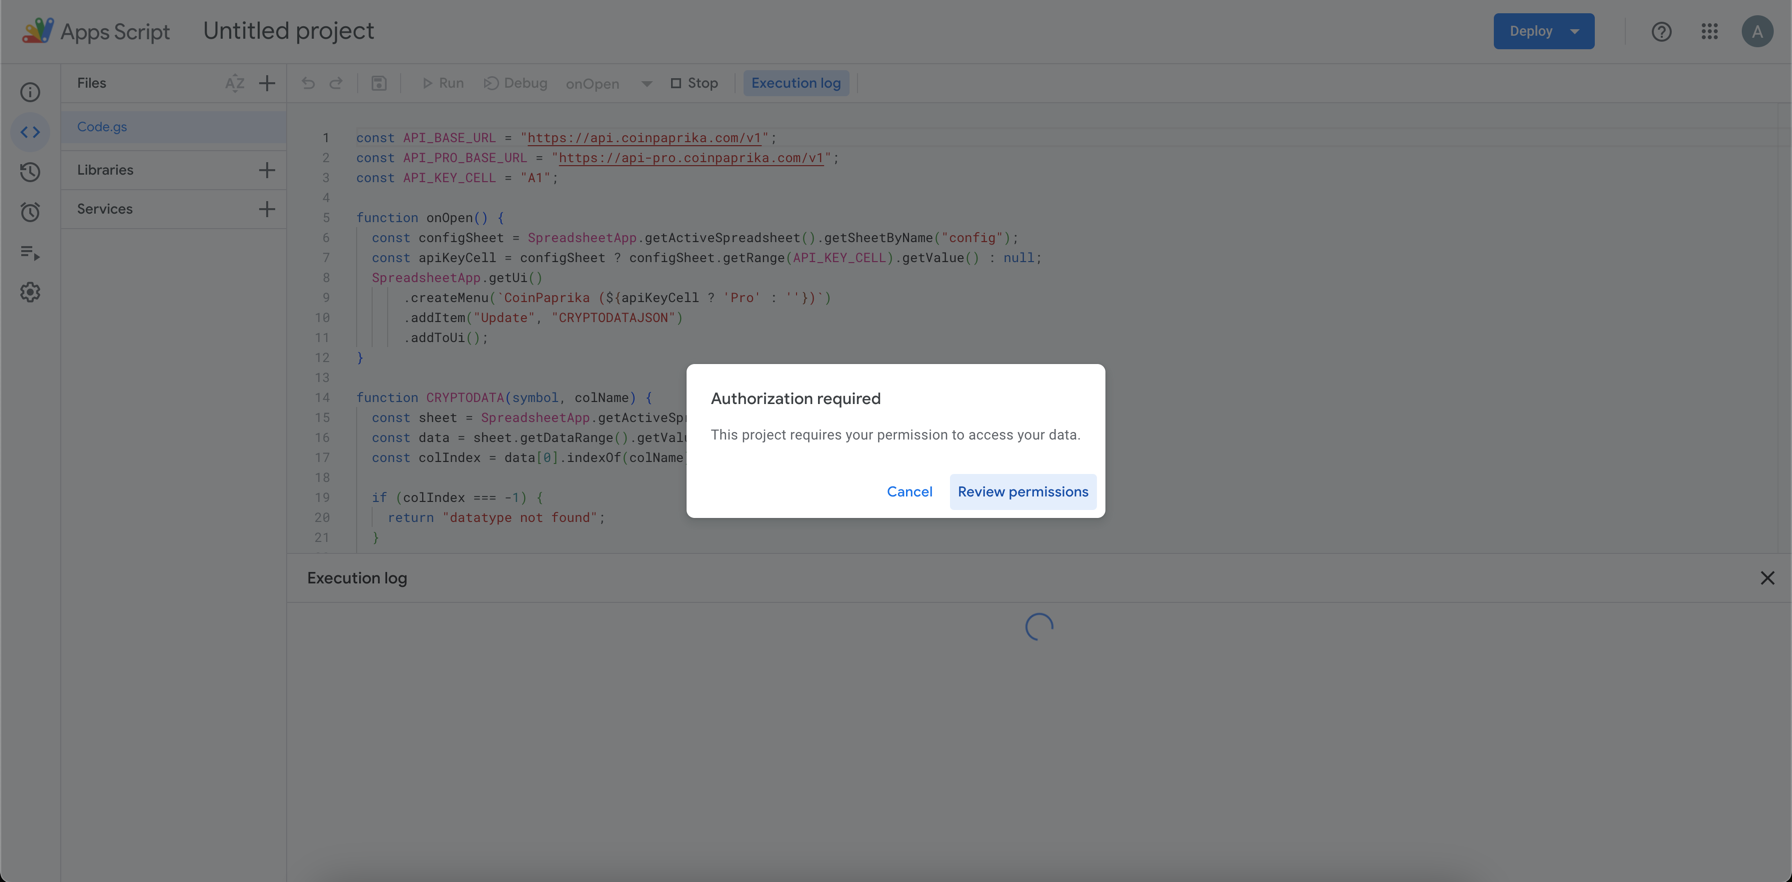This screenshot has width=1792, height=882.
Task: Open the Triggers alarm clock icon
Action: tap(30, 212)
